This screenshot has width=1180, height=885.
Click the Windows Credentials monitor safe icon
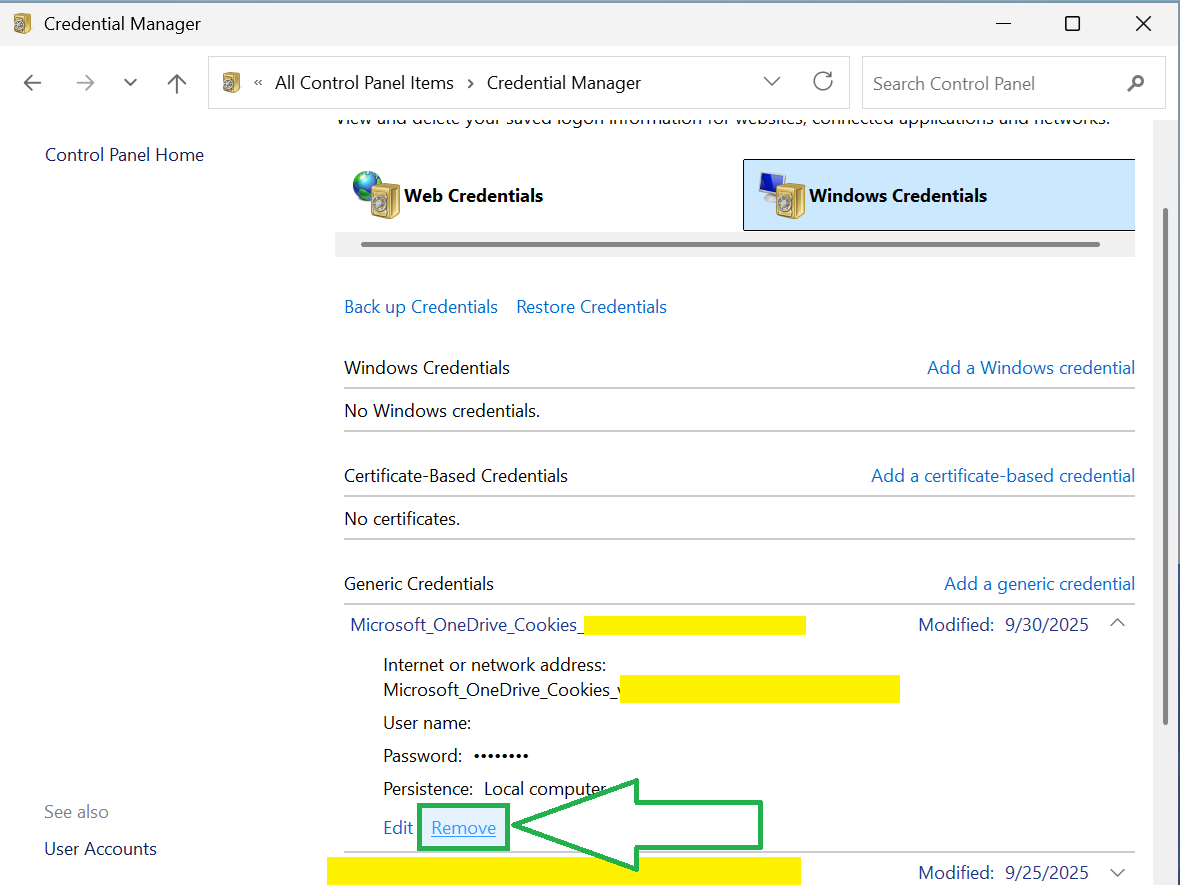click(782, 195)
